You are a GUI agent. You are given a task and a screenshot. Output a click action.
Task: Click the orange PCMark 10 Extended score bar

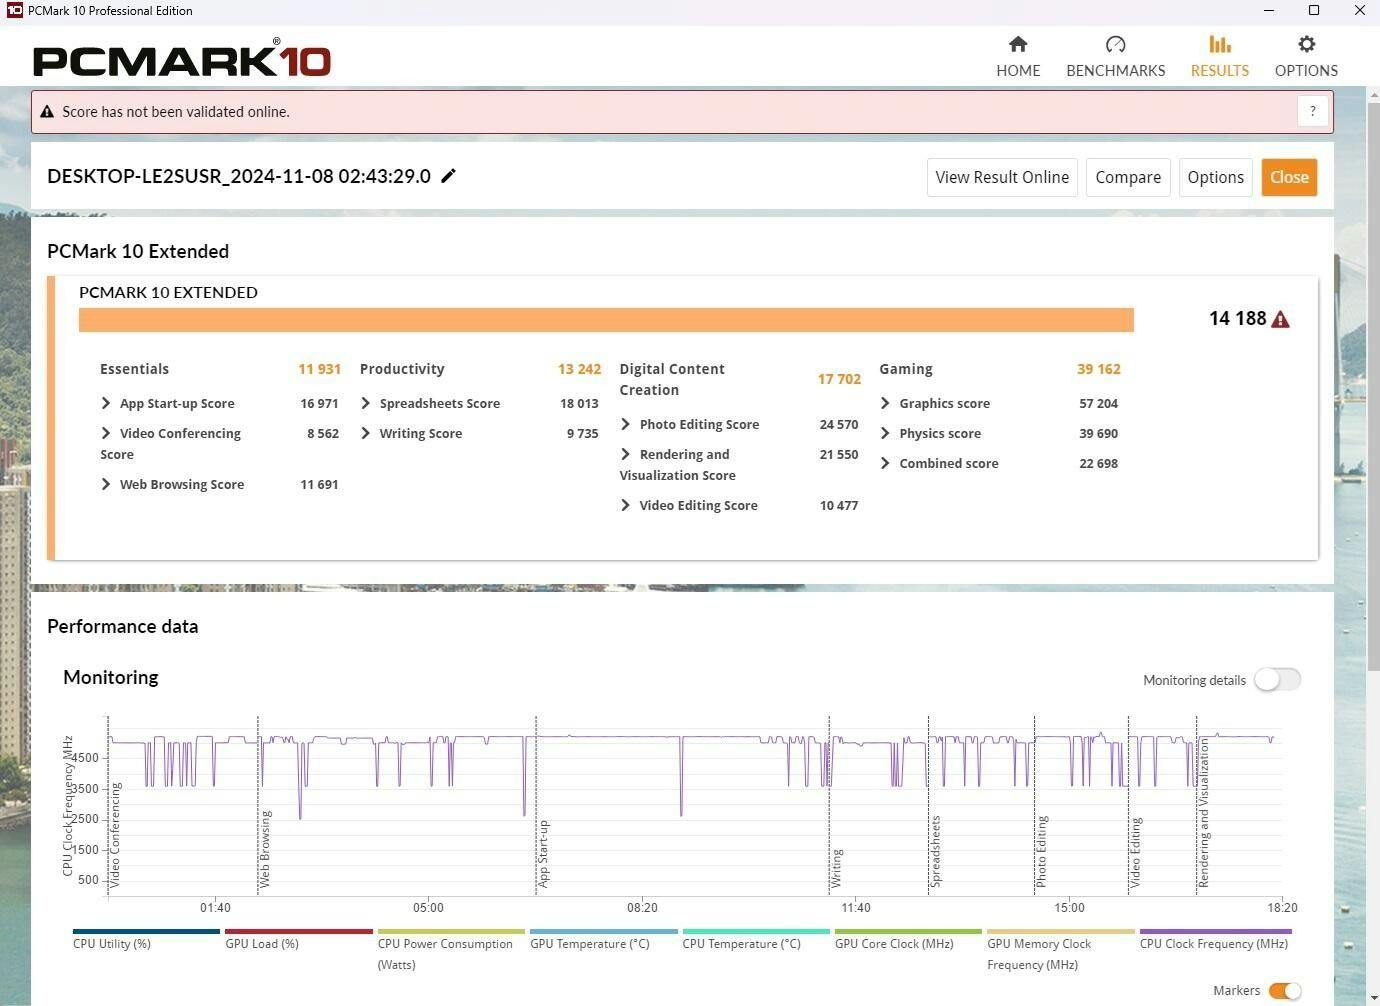click(x=606, y=320)
